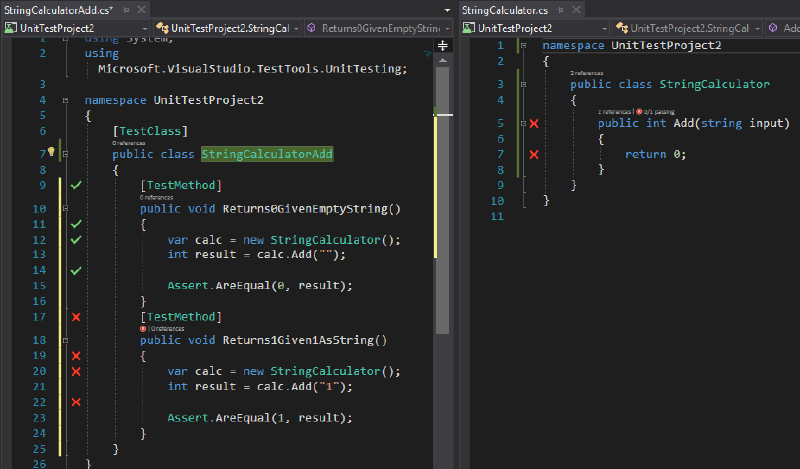Click the Assert.AreEqual(1, result) statement
Screen dimensions: 800x469
(x=260, y=418)
